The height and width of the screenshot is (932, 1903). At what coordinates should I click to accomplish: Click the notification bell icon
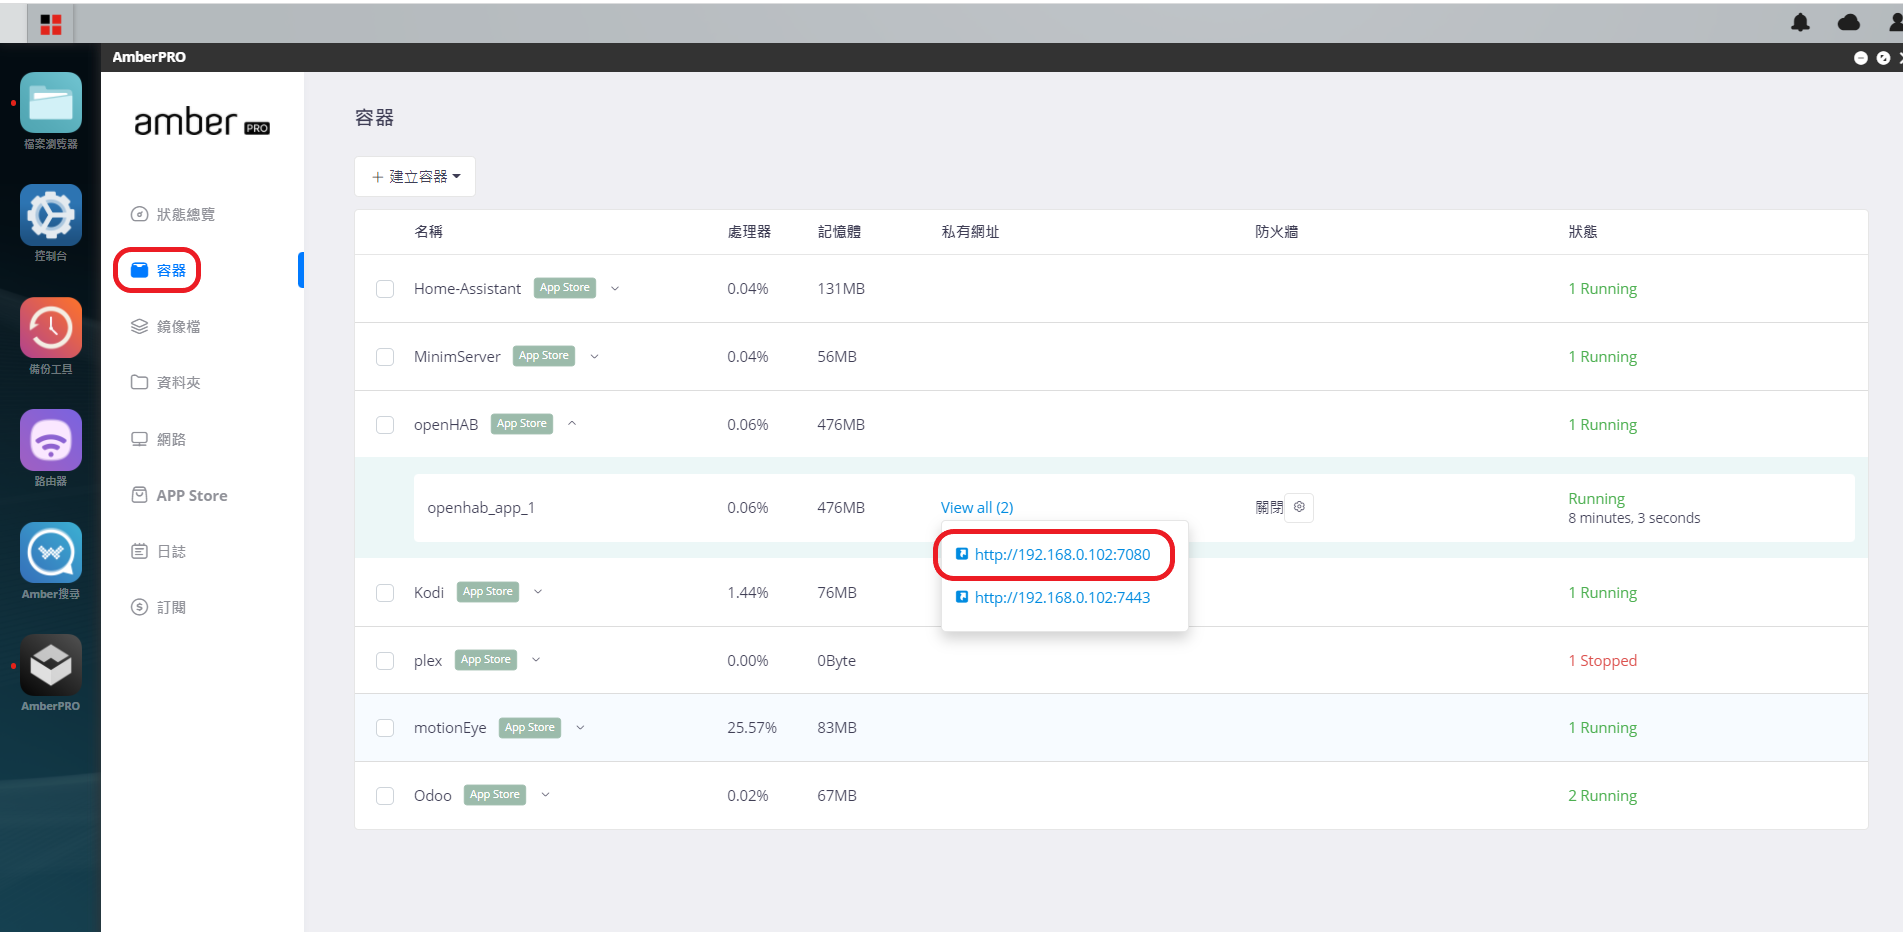1800,22
